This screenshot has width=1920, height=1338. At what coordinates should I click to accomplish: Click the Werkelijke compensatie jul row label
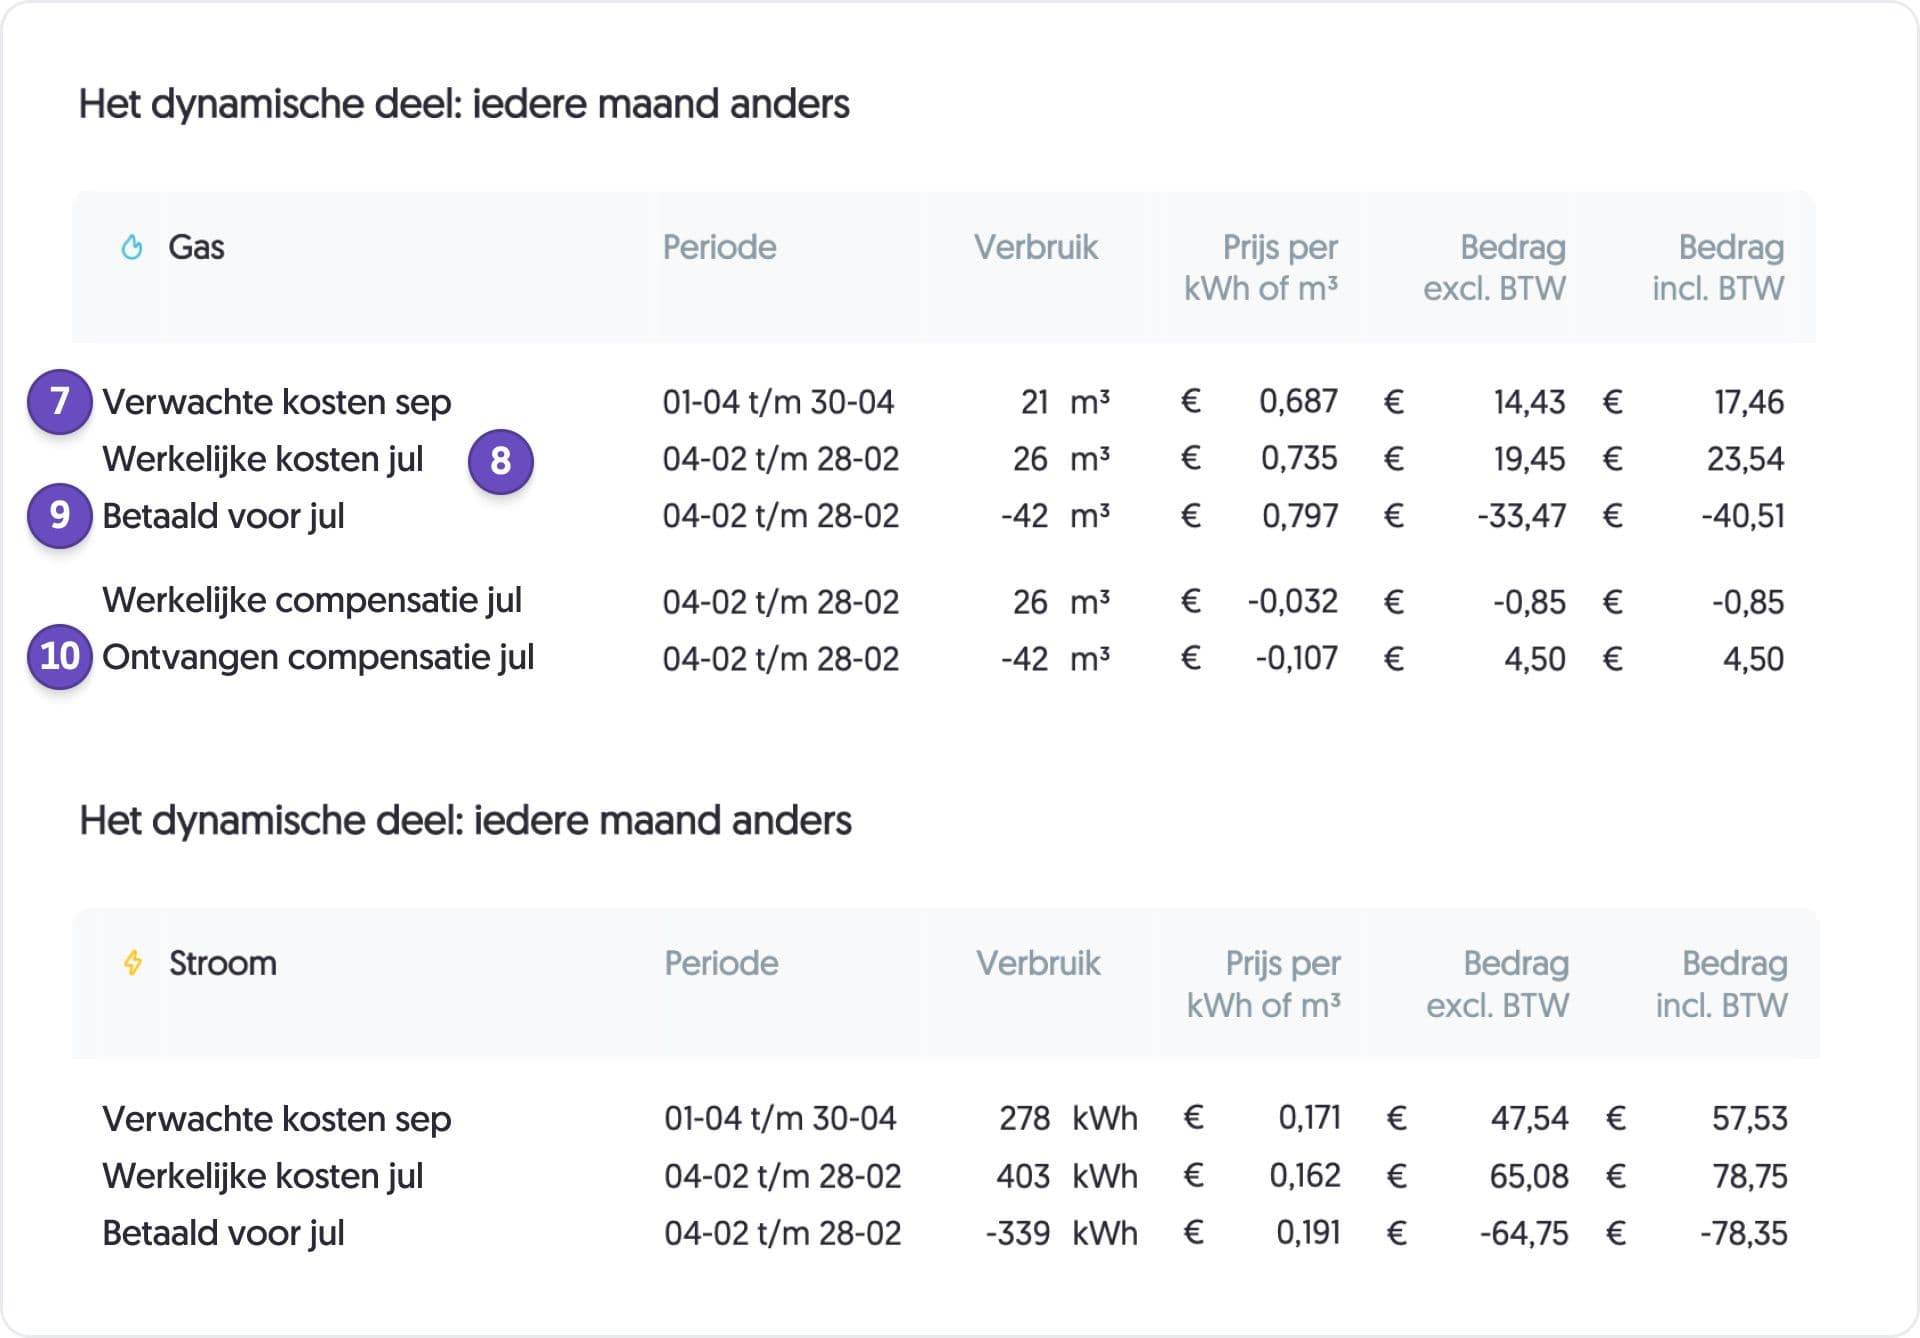pyautogui.click(x=312, y=600)
